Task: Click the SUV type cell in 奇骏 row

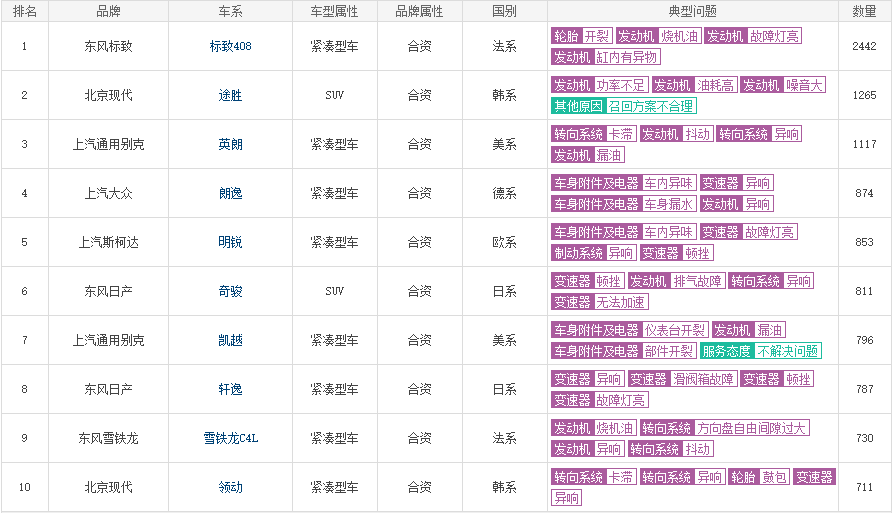Action: click(334, 291)
